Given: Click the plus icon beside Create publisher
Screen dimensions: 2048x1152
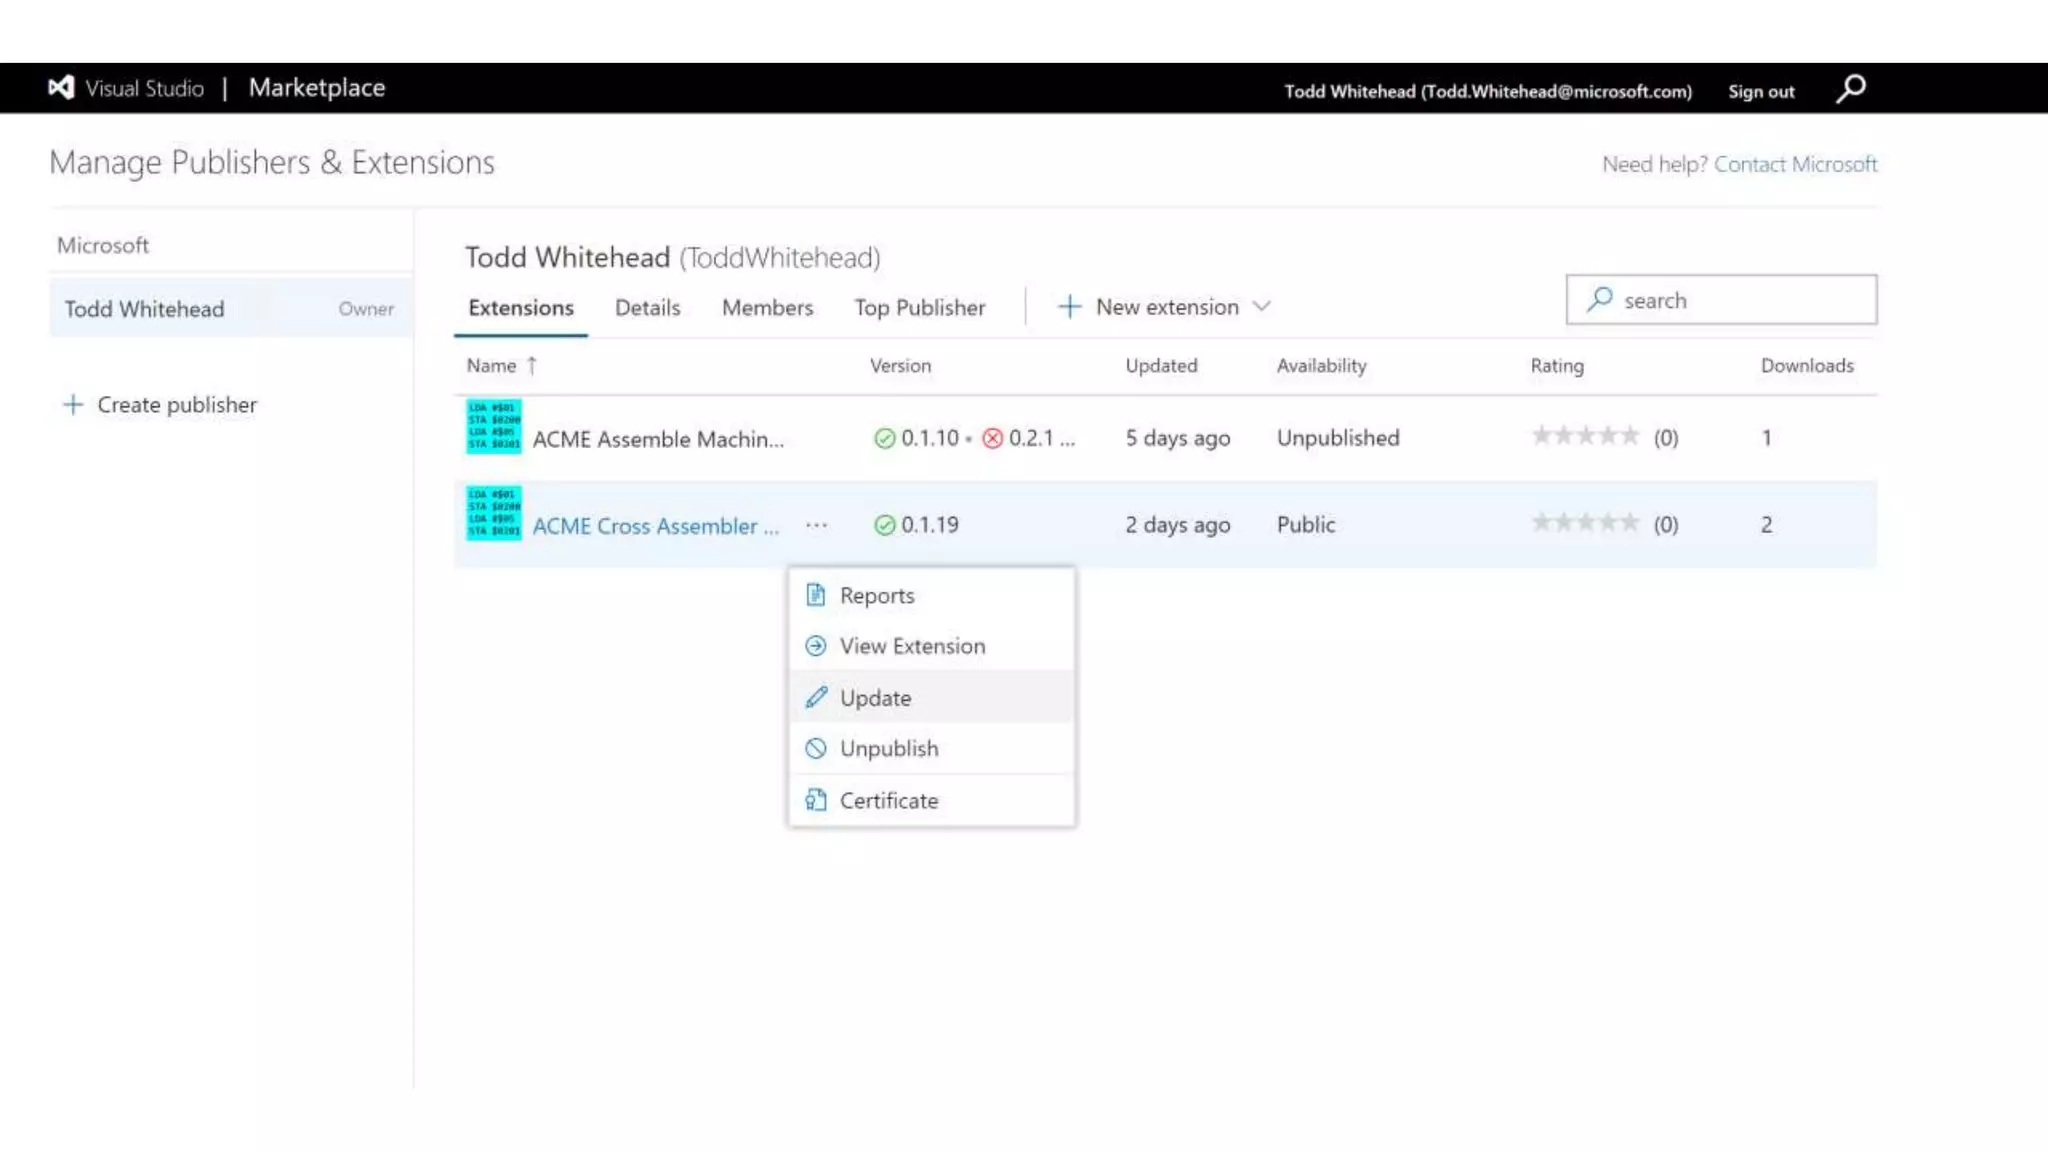Looking at the screenshot, I should coord(73,405).
